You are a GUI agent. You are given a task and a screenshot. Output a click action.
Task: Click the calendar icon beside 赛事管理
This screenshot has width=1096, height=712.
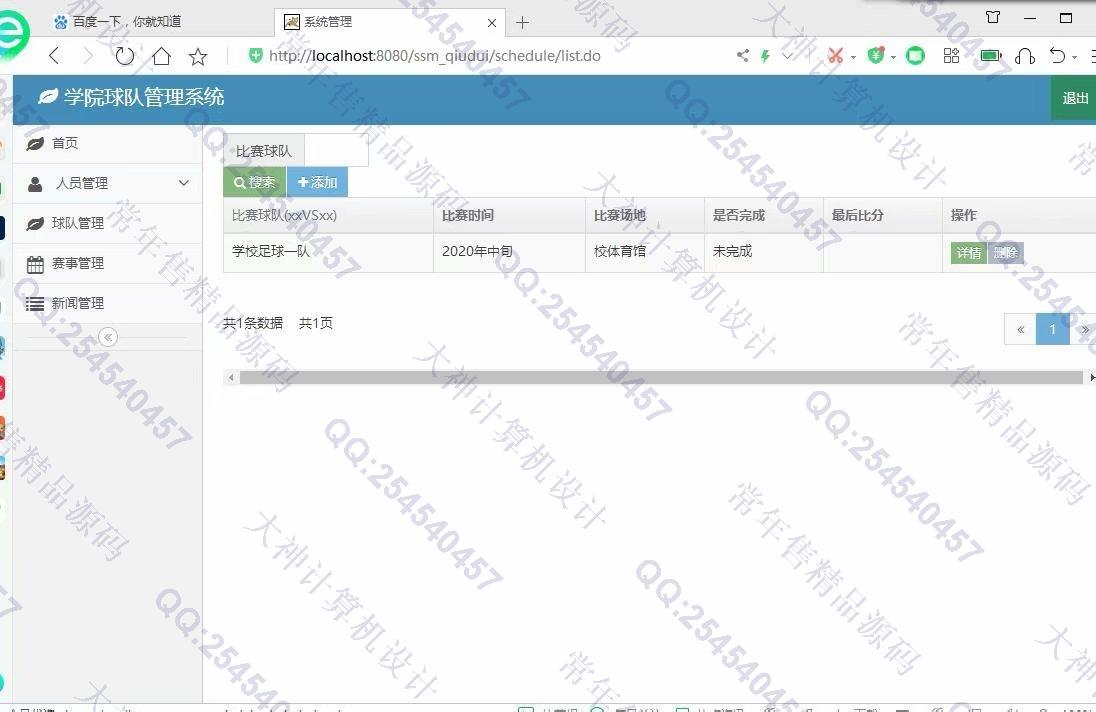[x=35, y=264]
